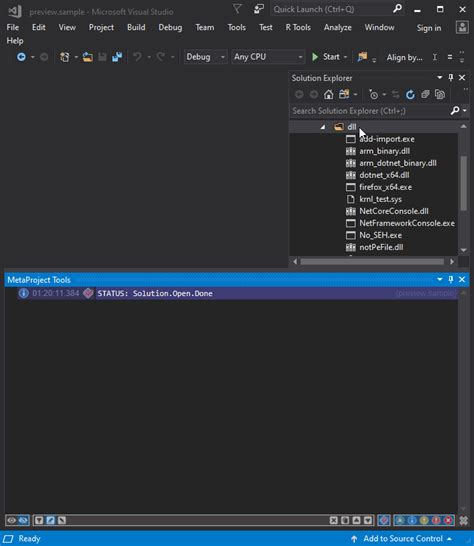Click the Align by... toolbar button

404,57
